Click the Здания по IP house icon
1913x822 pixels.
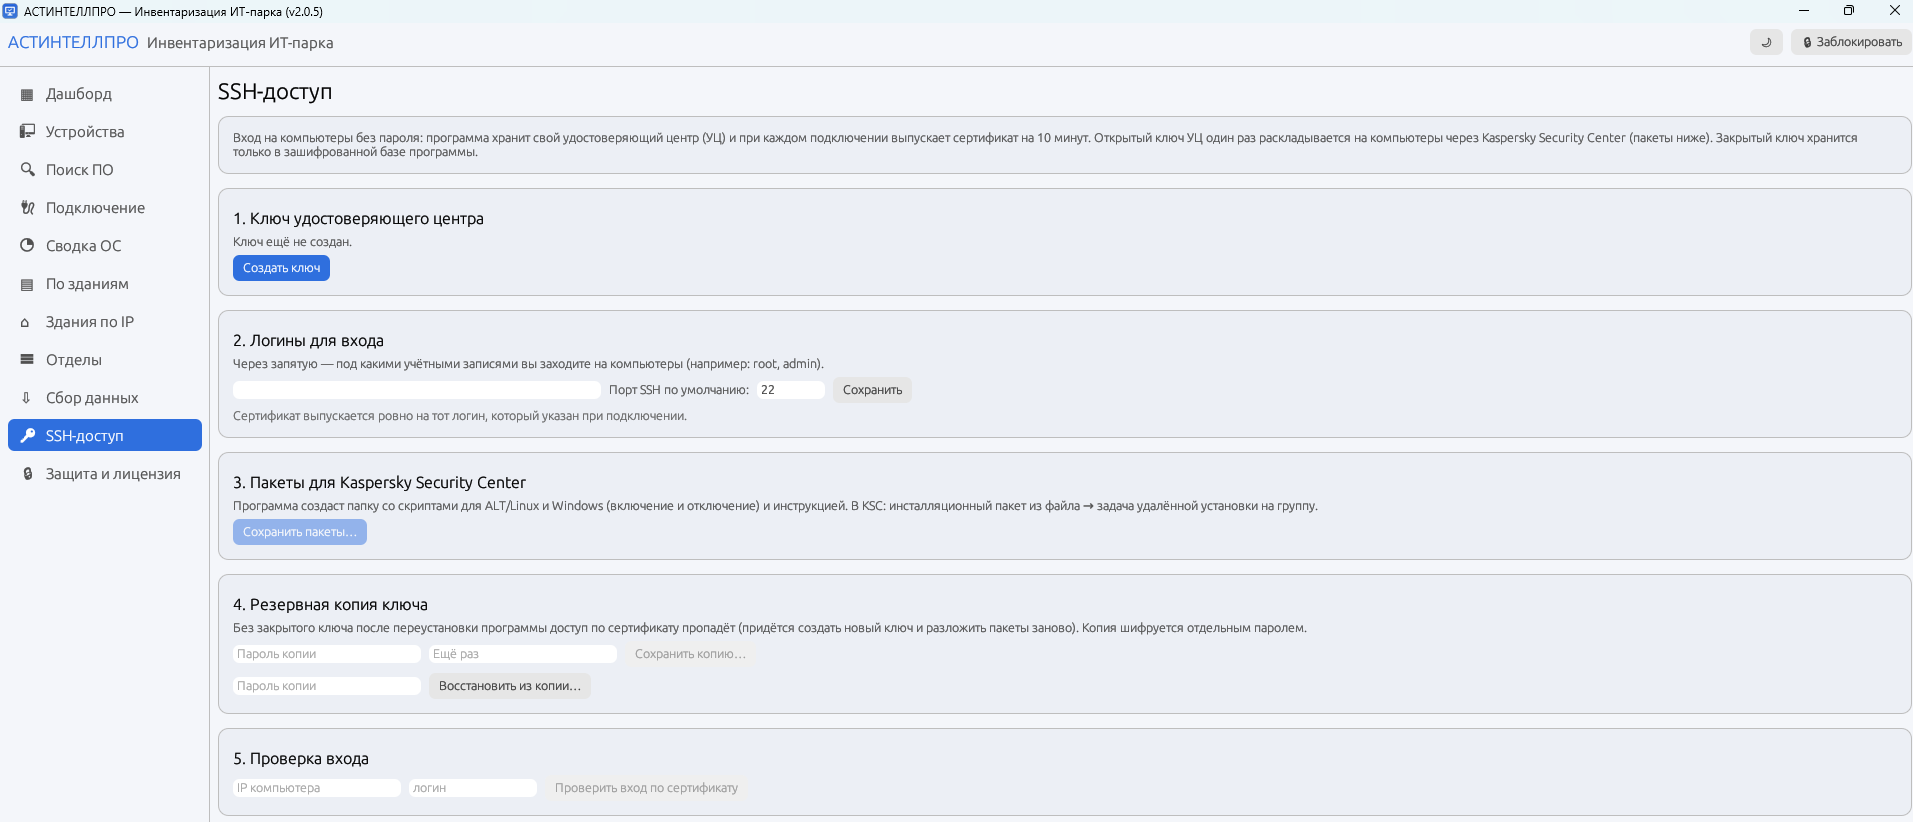pyautogui.click(x=27, y=322)
